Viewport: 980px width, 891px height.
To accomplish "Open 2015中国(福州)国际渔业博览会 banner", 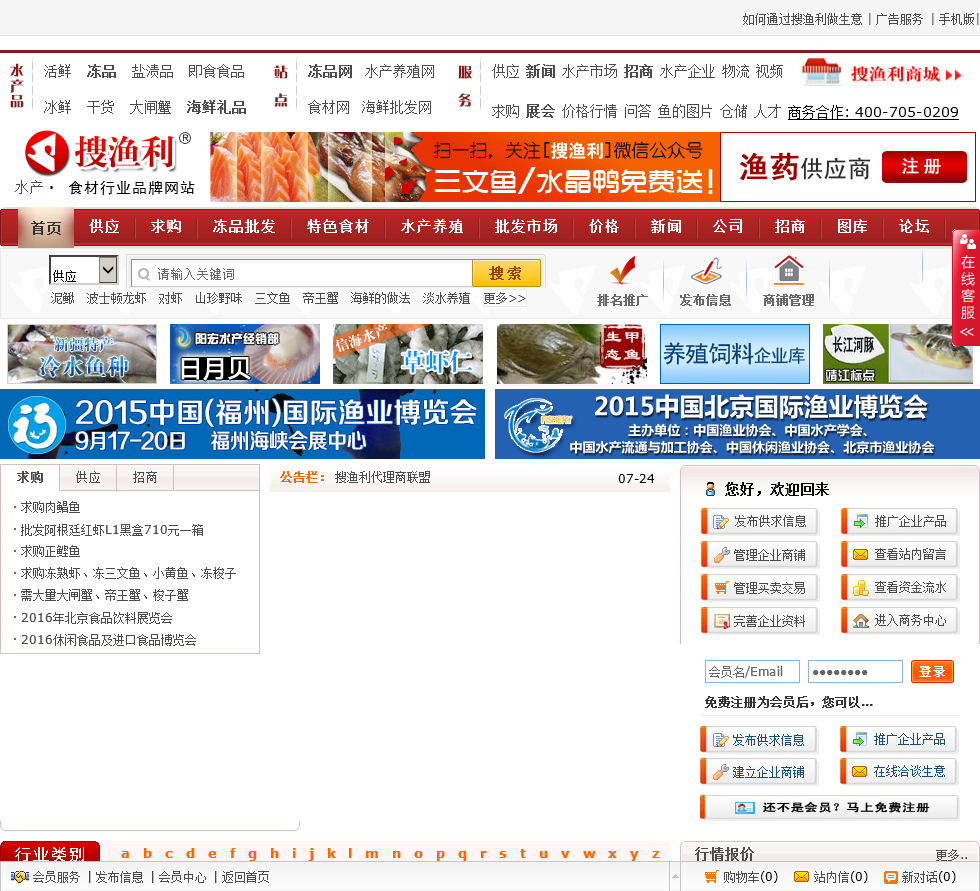I will (x=242, y=424).
